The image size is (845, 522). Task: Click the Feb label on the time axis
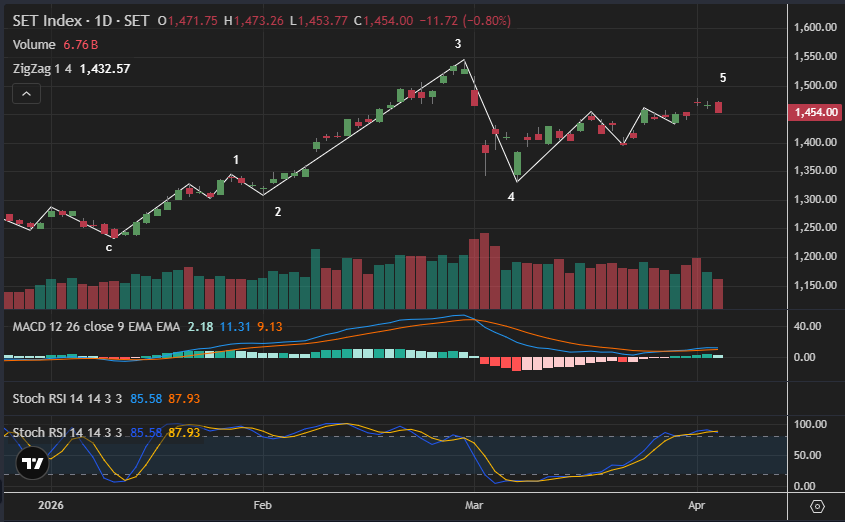[x=262, y=506]
